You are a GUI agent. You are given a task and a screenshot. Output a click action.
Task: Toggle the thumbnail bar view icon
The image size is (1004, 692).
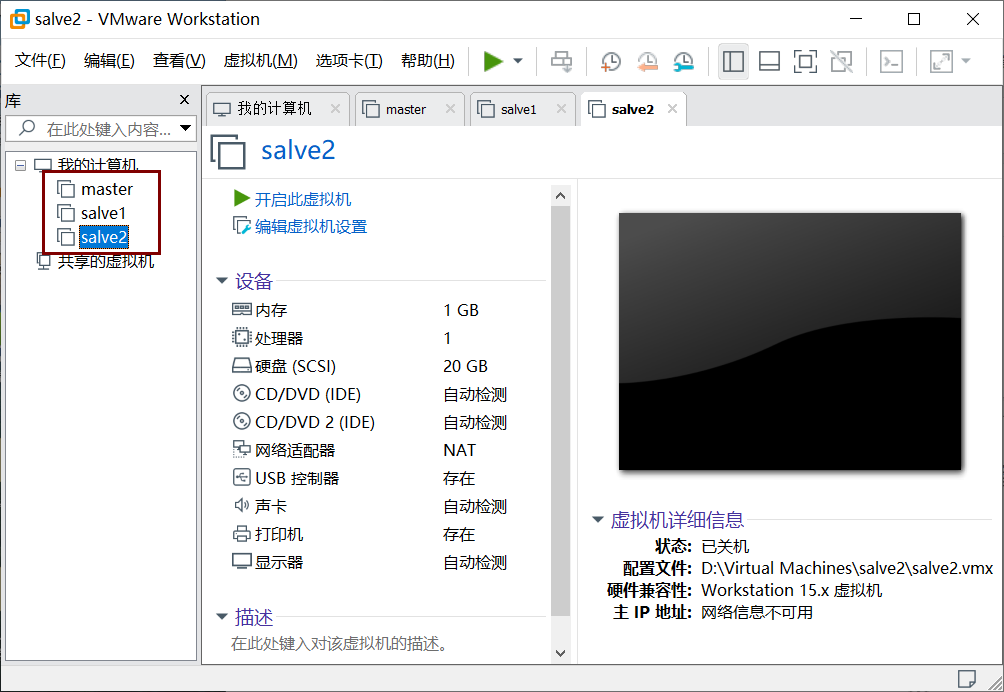(x=769, y=61)
